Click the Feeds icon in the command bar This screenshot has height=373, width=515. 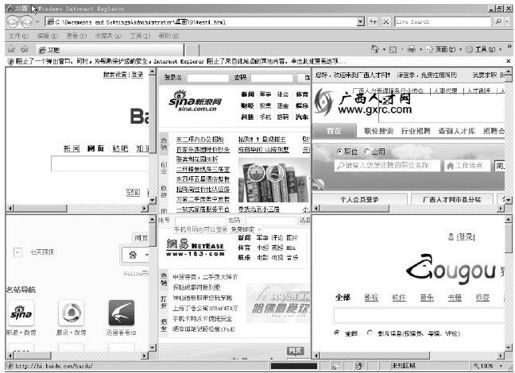click(x=393, y=49)
